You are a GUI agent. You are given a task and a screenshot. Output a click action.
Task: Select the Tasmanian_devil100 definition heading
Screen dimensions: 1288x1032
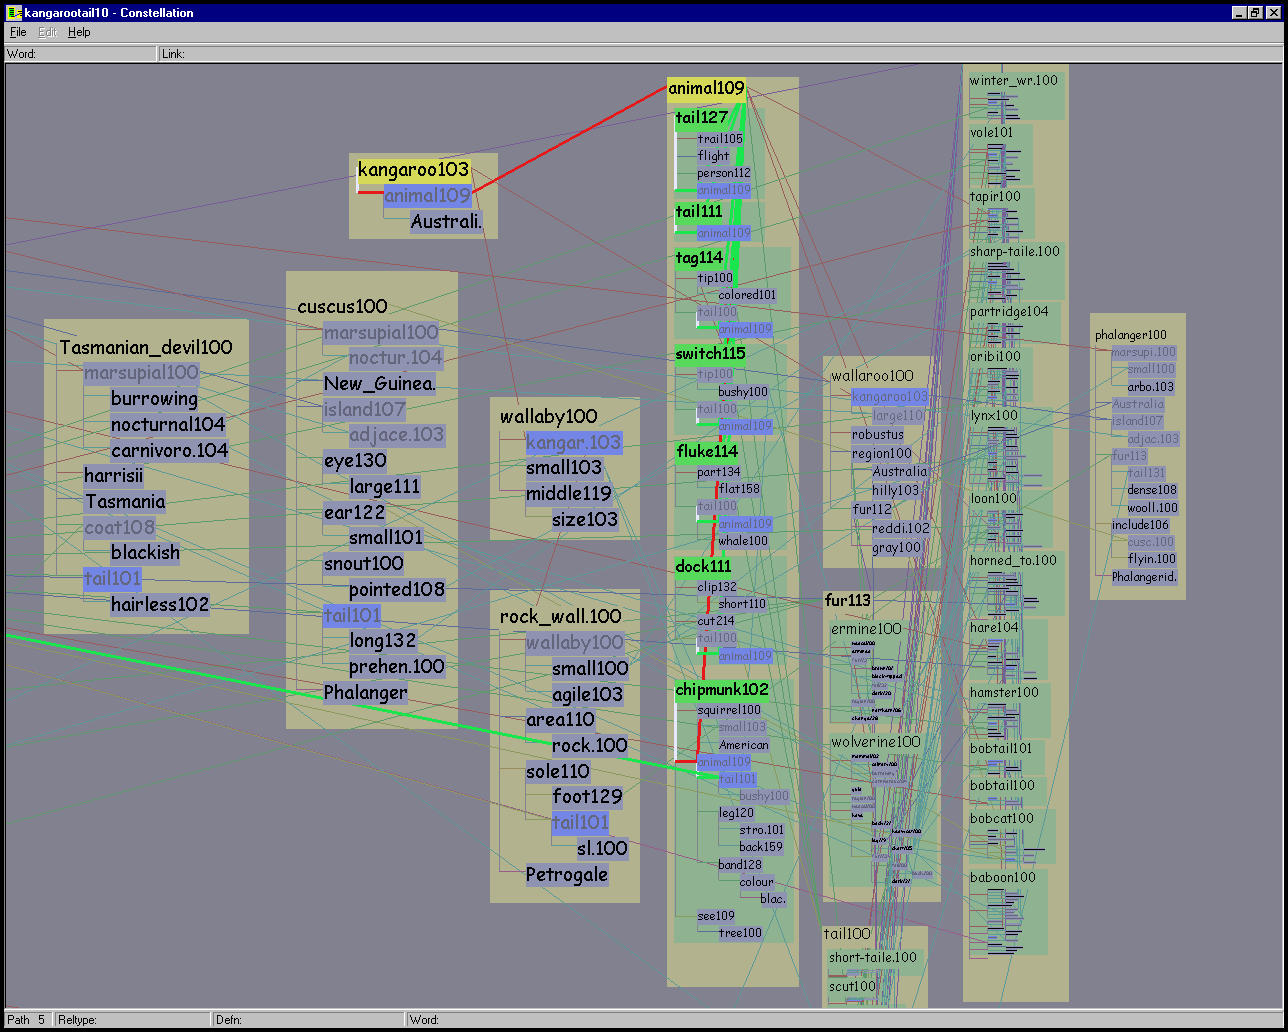point(145,347)
